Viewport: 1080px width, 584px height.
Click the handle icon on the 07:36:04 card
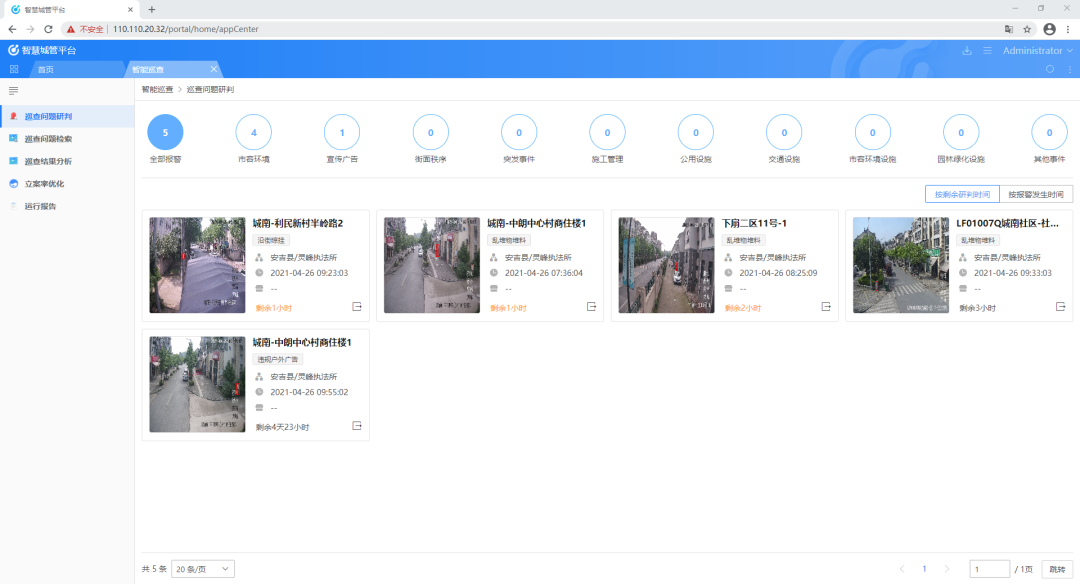point(591,306)
